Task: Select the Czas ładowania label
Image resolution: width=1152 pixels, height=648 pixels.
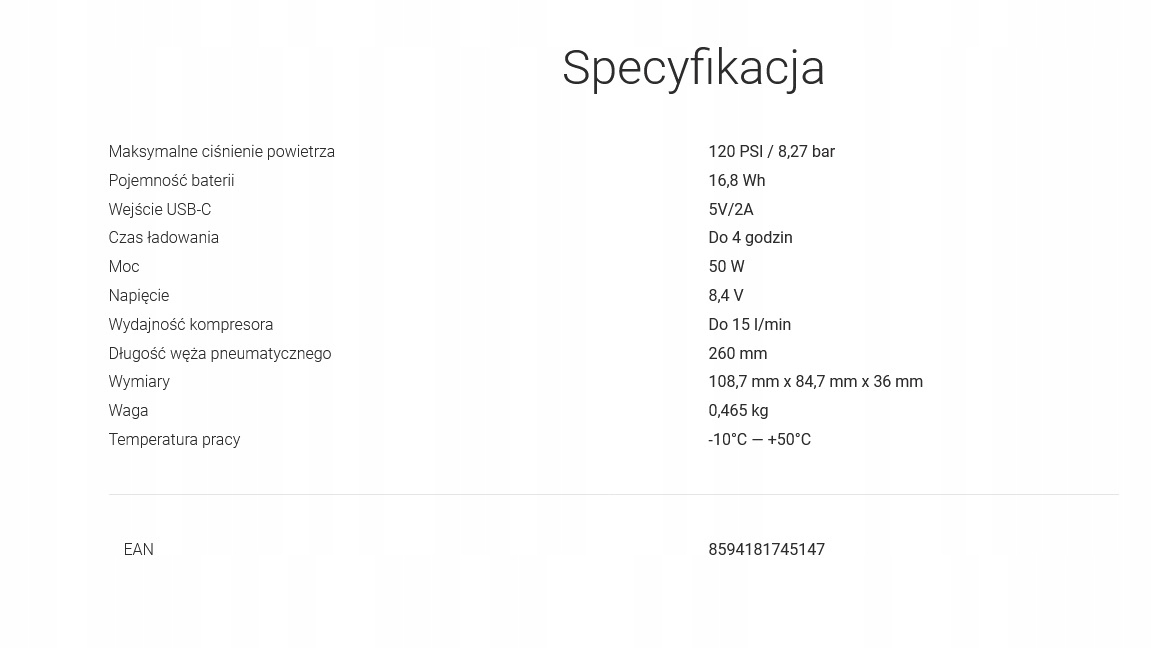Action: click(x=163, y=238)
